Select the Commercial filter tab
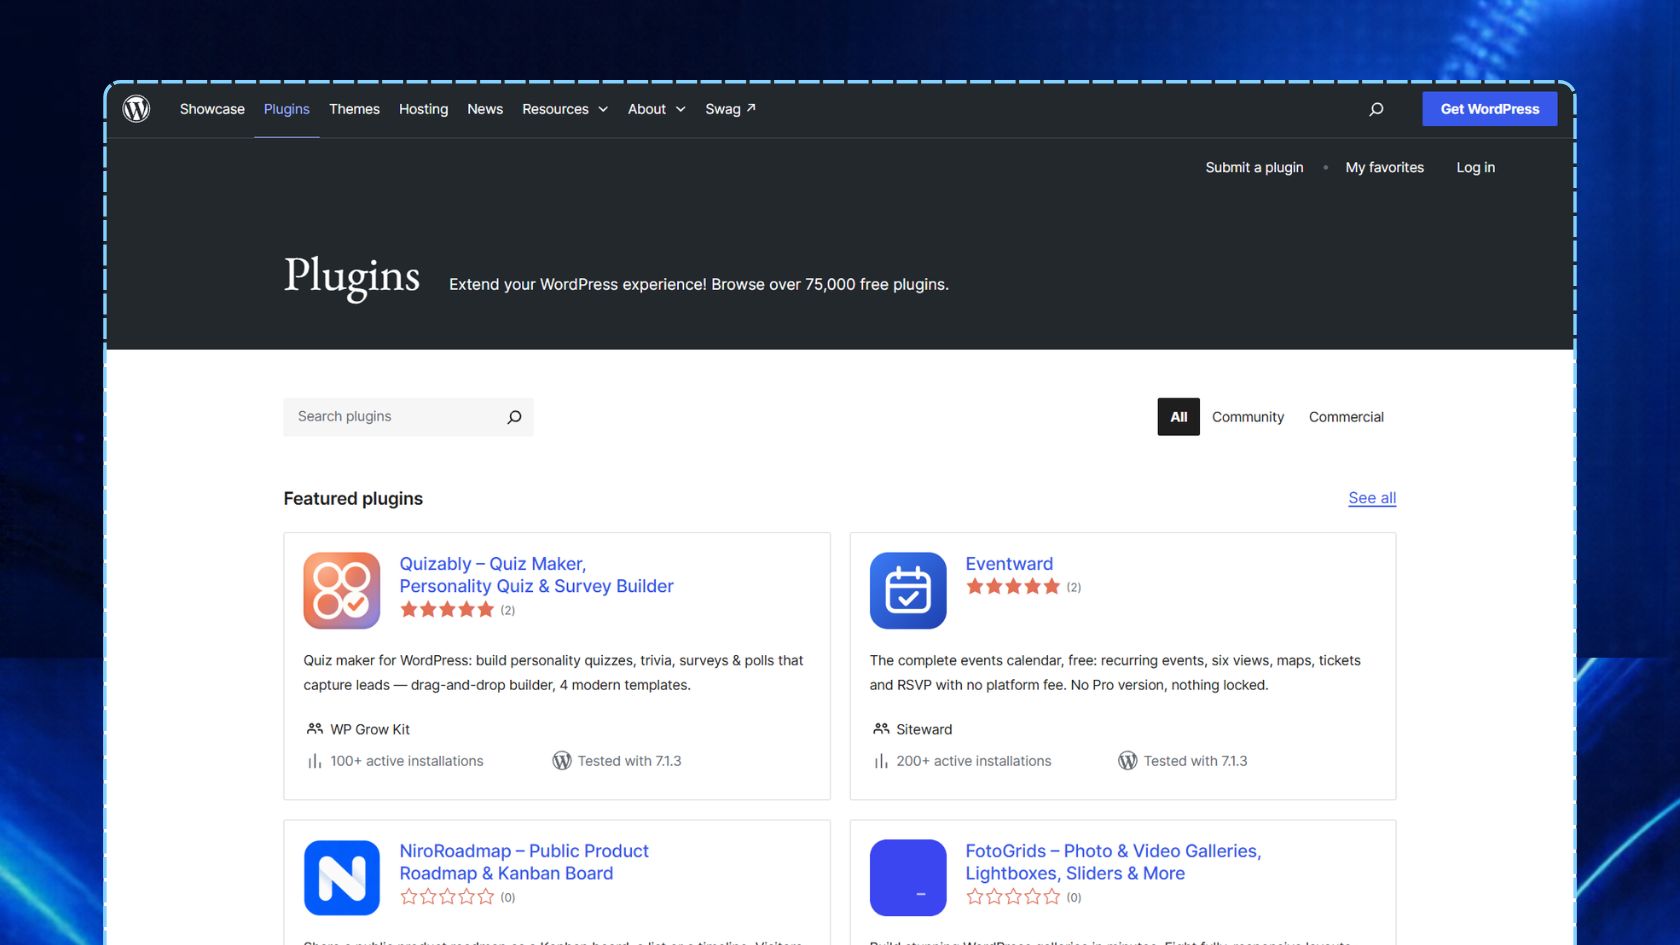This screenshot has width=1680, height=945. [1346, 417]
